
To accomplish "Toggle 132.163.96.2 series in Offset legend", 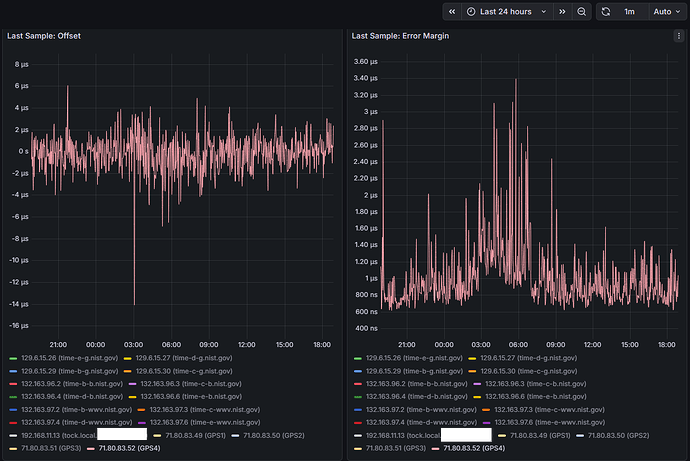I will (72, 384).
